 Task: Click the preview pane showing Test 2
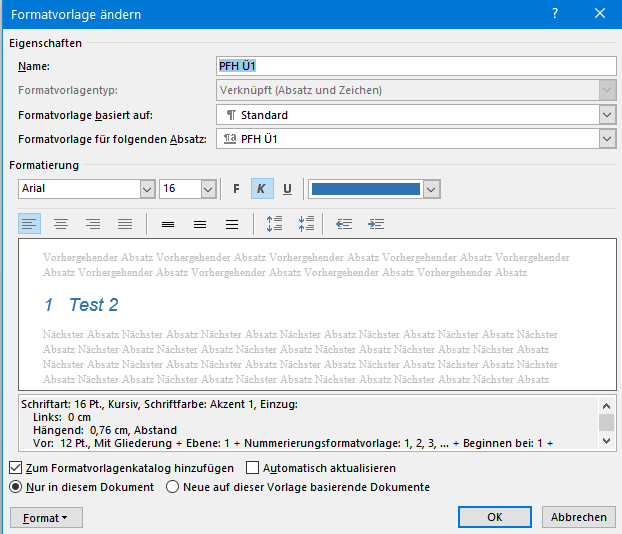point(317,315)
